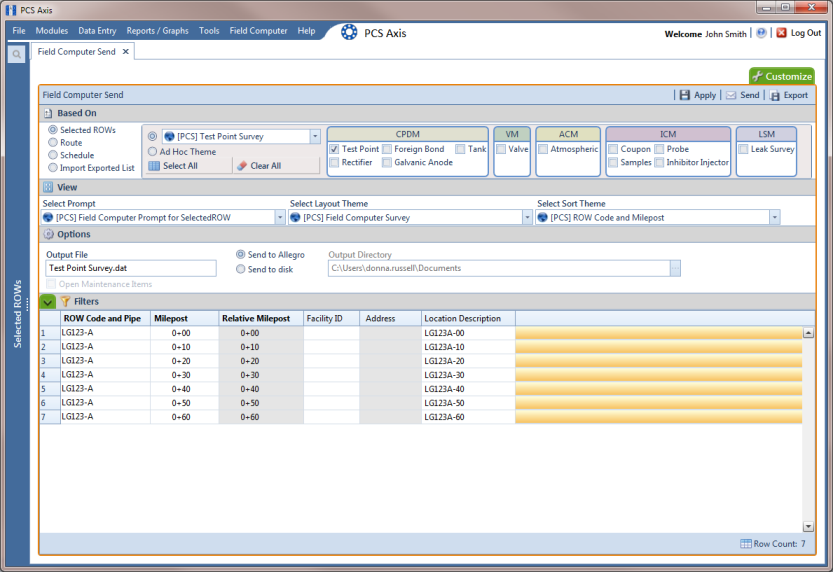Open the Help menu
The width and height of the screenshot is (833, 572).
click(x=306, y=31)
